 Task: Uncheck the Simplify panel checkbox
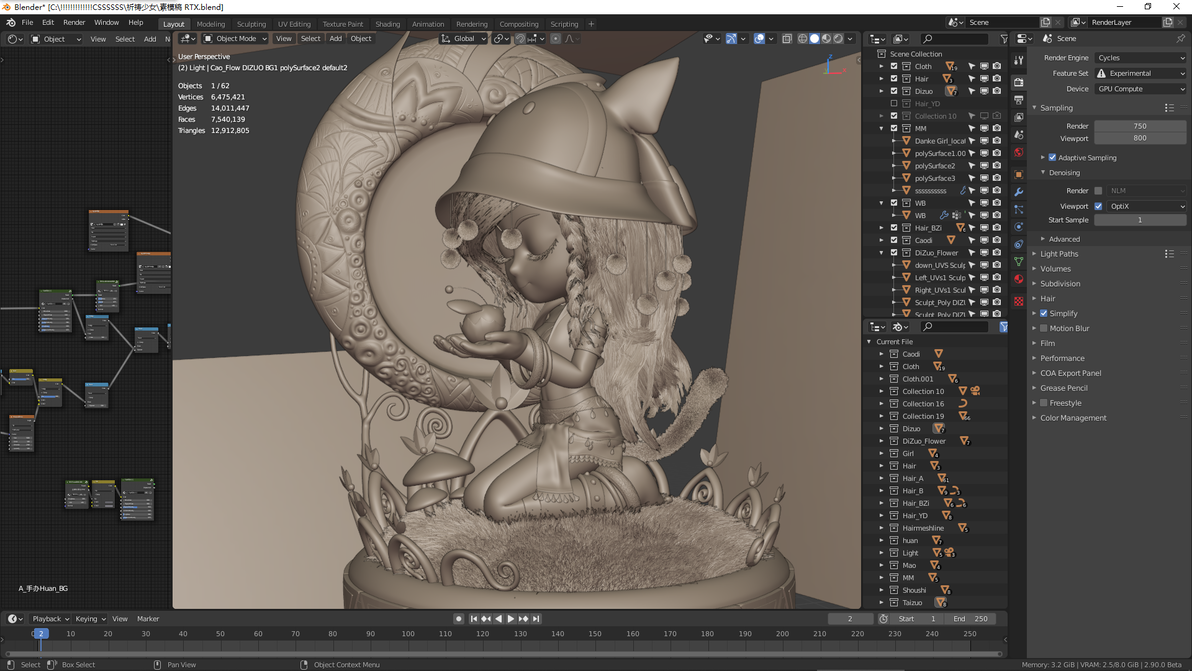(1044, 313)
